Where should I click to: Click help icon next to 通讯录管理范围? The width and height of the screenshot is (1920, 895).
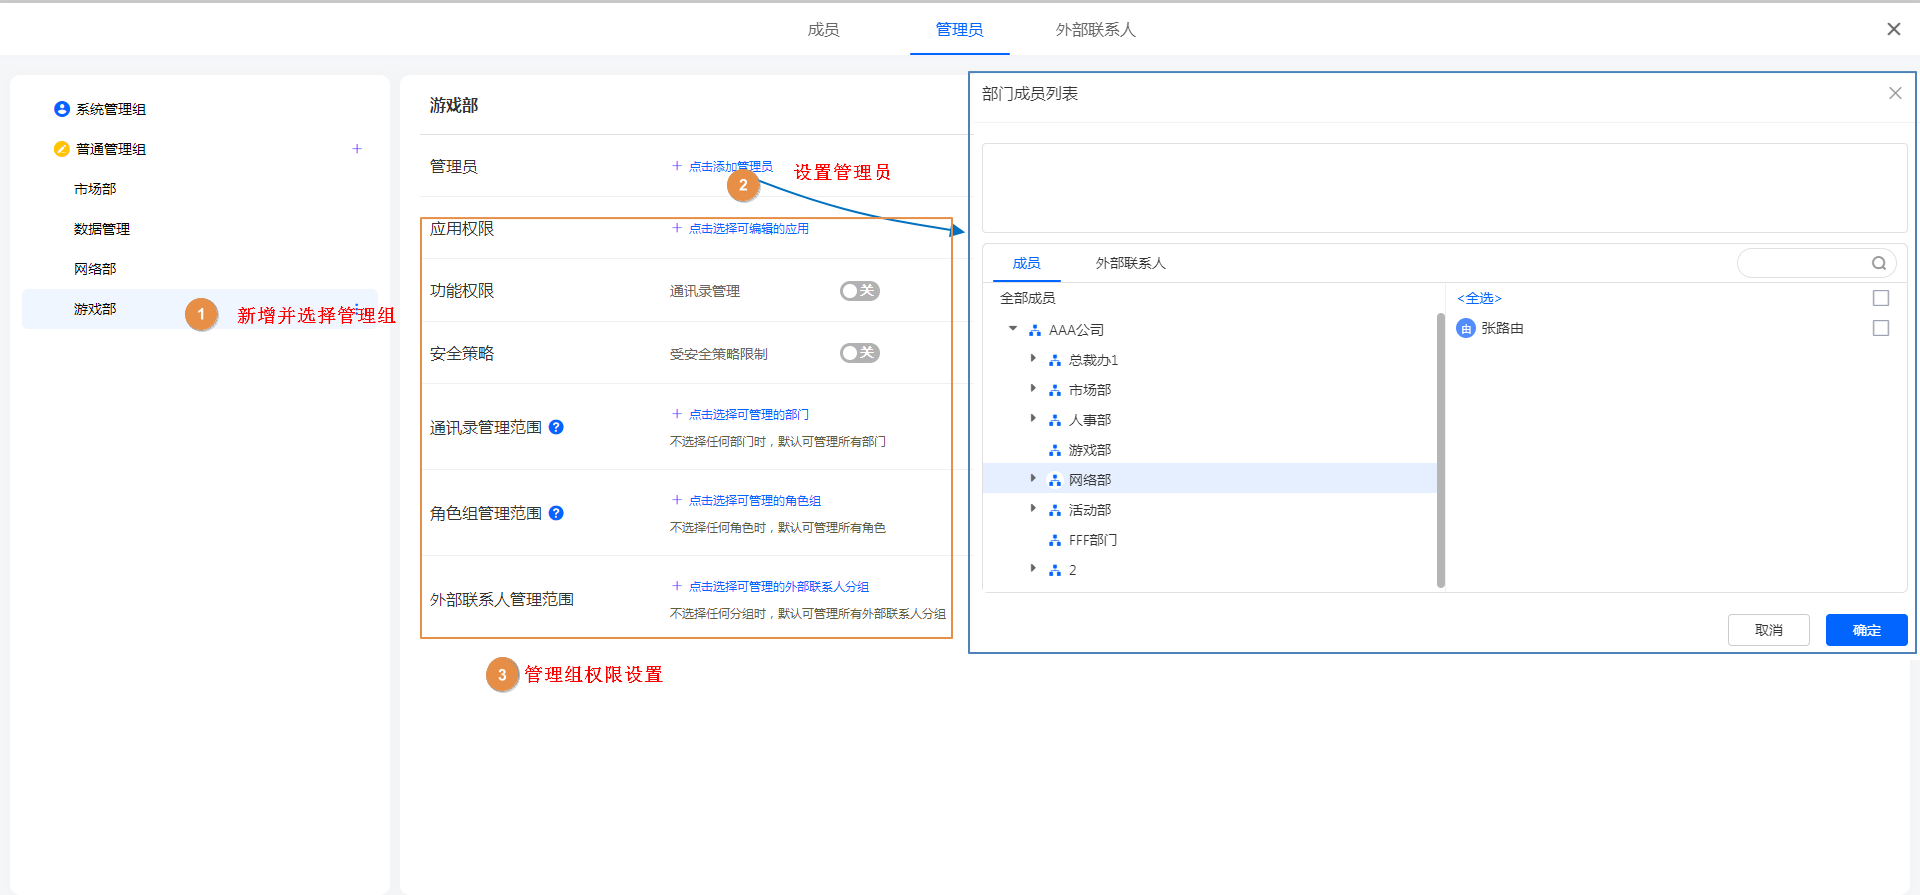tap(557, 427)
